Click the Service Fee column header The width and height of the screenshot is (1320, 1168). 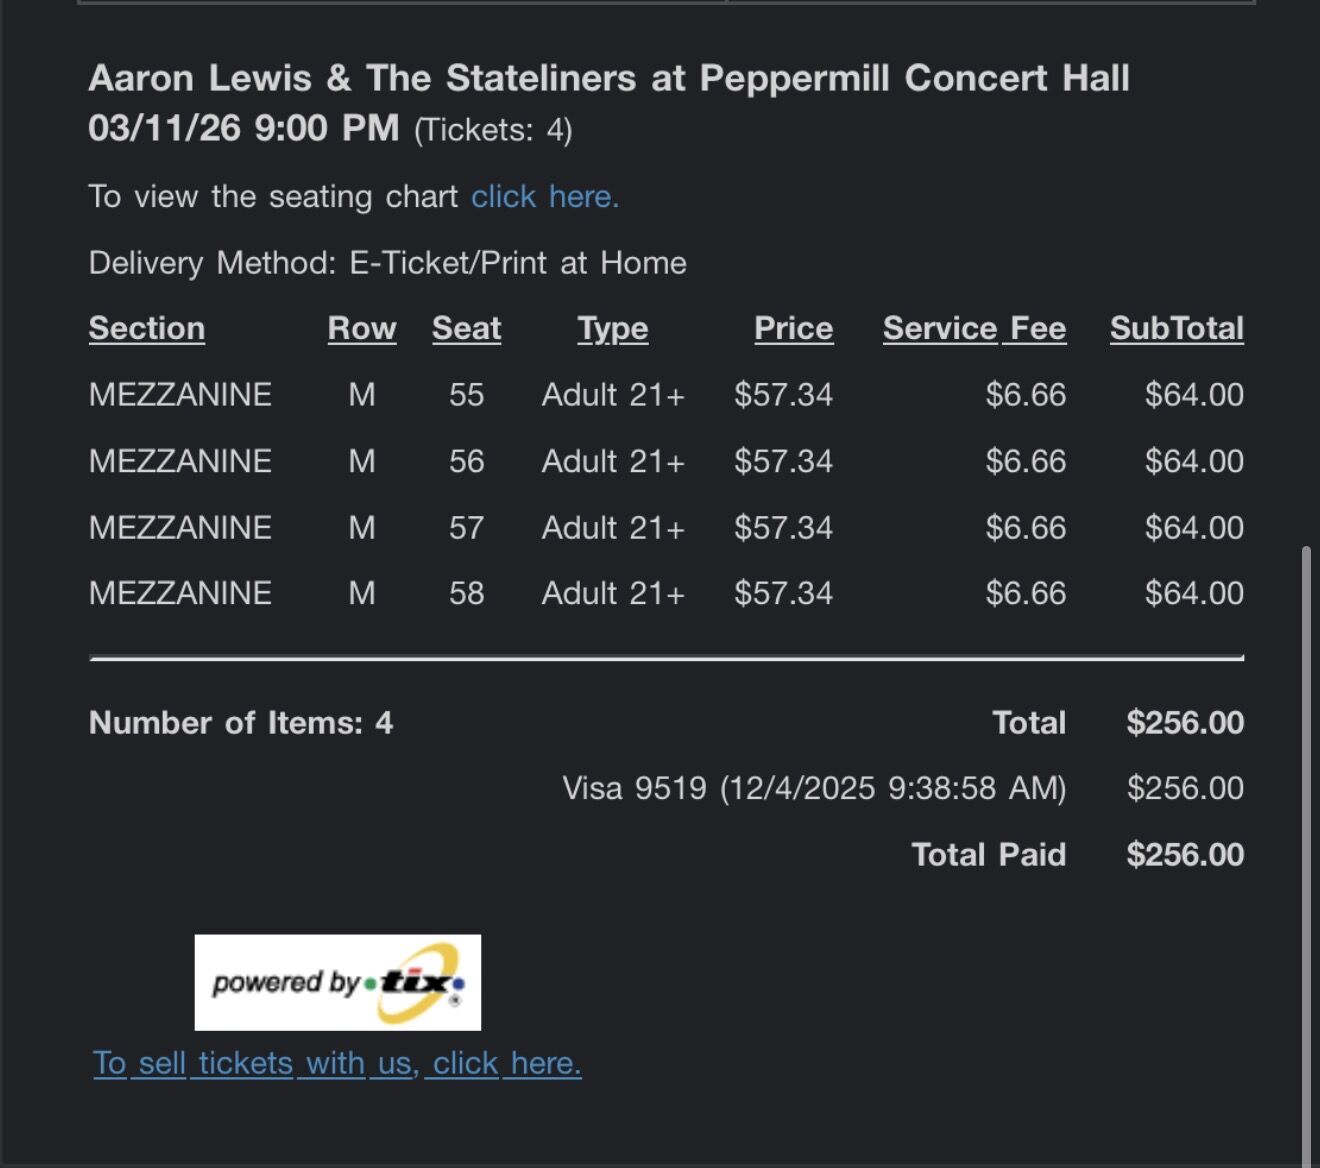tap(974, 329)
